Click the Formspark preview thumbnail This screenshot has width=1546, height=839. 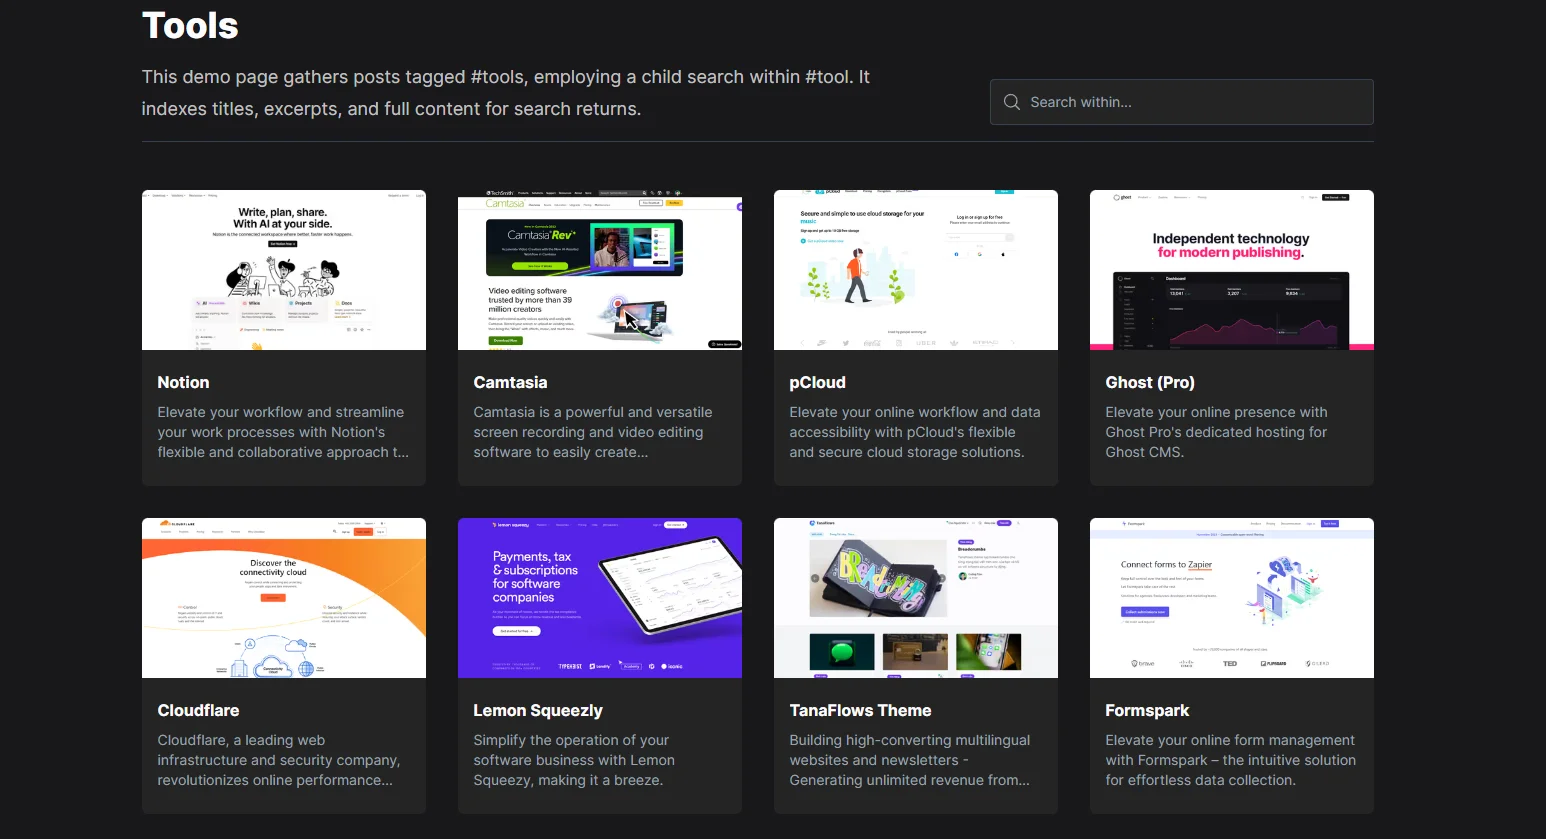coord(1231,597)
